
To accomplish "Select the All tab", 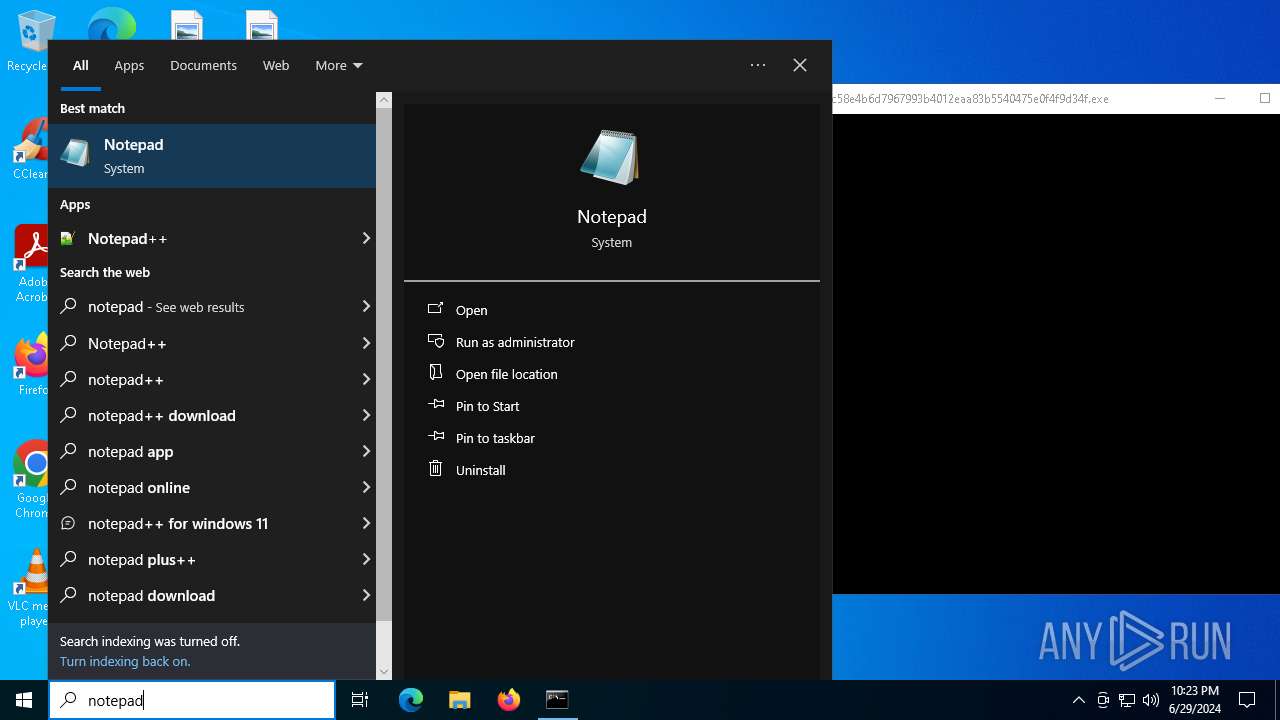I will pyautogui.click(x=80, y=65).
